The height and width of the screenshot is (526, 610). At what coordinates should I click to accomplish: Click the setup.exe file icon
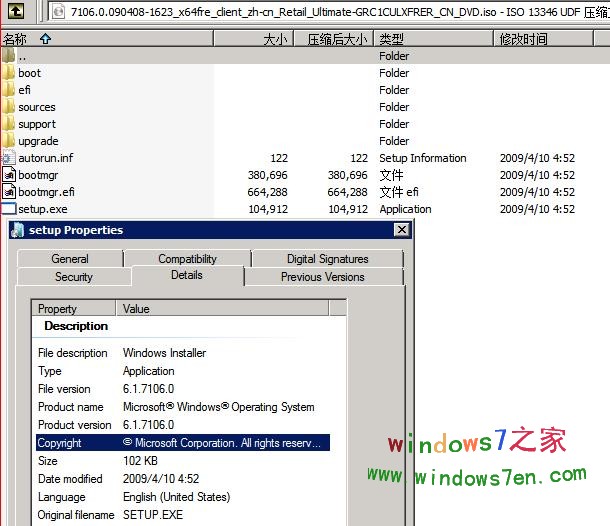coord(9,209)
